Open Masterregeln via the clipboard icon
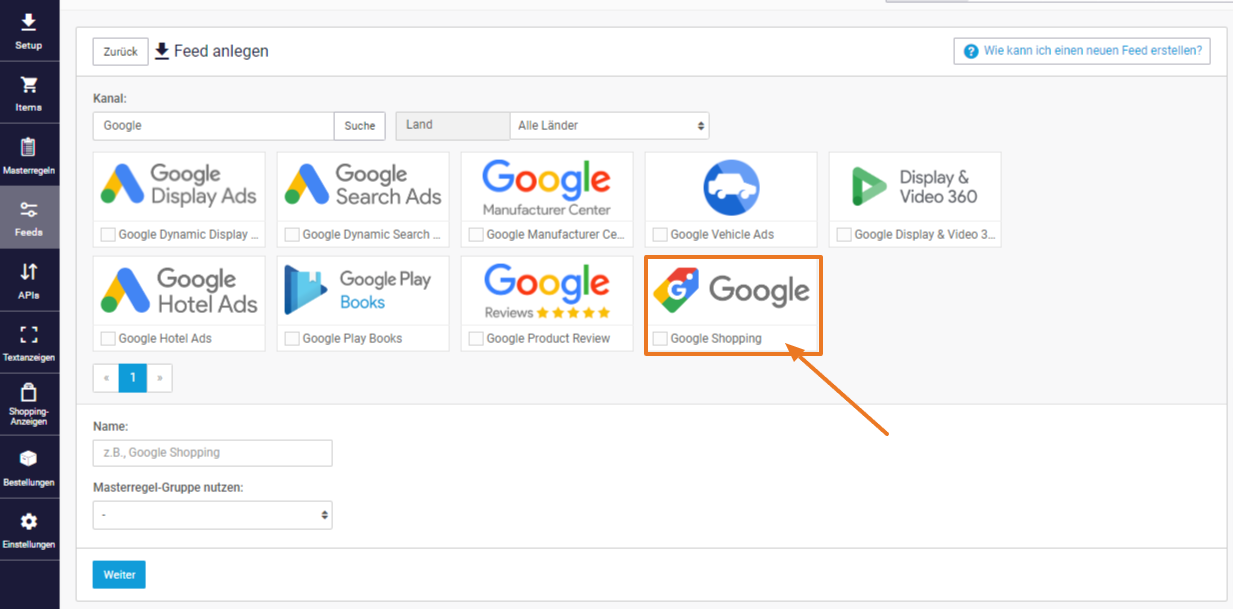The width and height of the screenshot is (1233, 609). 29,147
